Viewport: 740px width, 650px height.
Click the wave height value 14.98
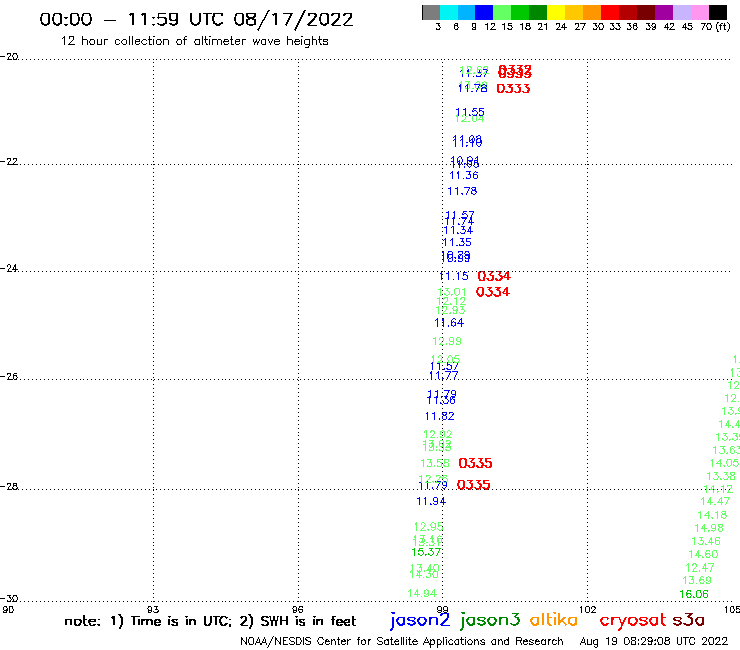[709, 528]
